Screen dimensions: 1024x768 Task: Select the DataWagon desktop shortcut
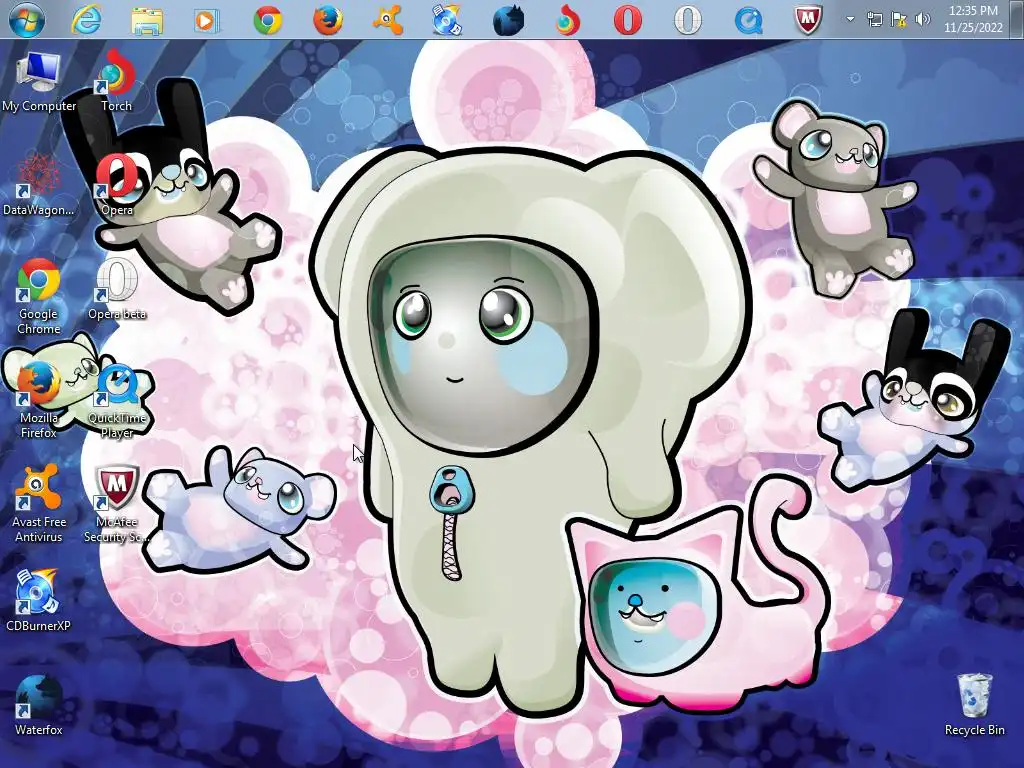click(39, 185)
